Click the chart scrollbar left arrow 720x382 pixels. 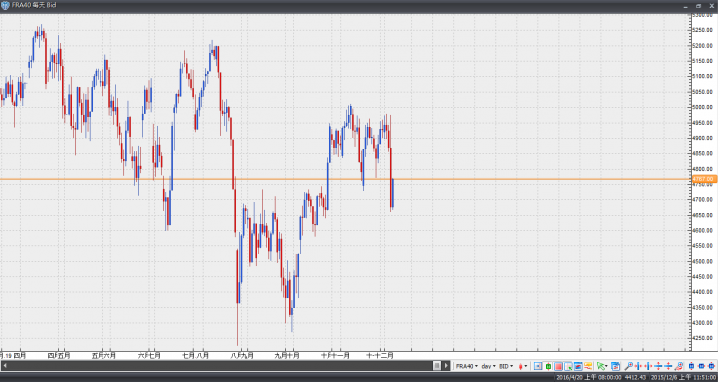tap(5, 365)
